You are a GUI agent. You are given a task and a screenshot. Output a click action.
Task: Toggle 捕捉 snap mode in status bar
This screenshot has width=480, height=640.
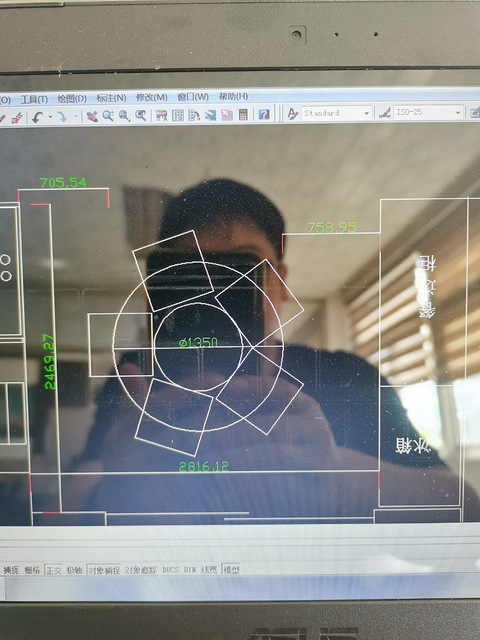11,570
